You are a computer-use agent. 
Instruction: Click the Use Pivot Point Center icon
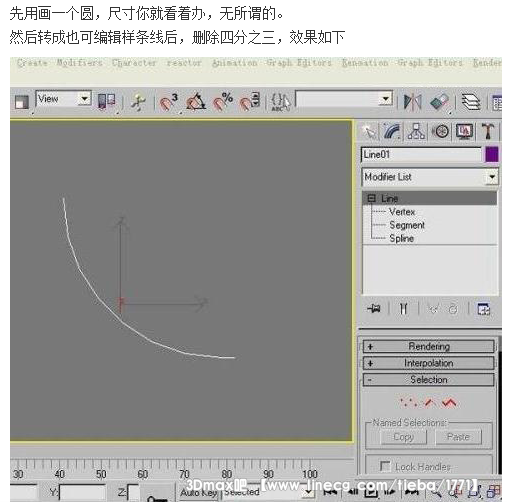(106, 101)
